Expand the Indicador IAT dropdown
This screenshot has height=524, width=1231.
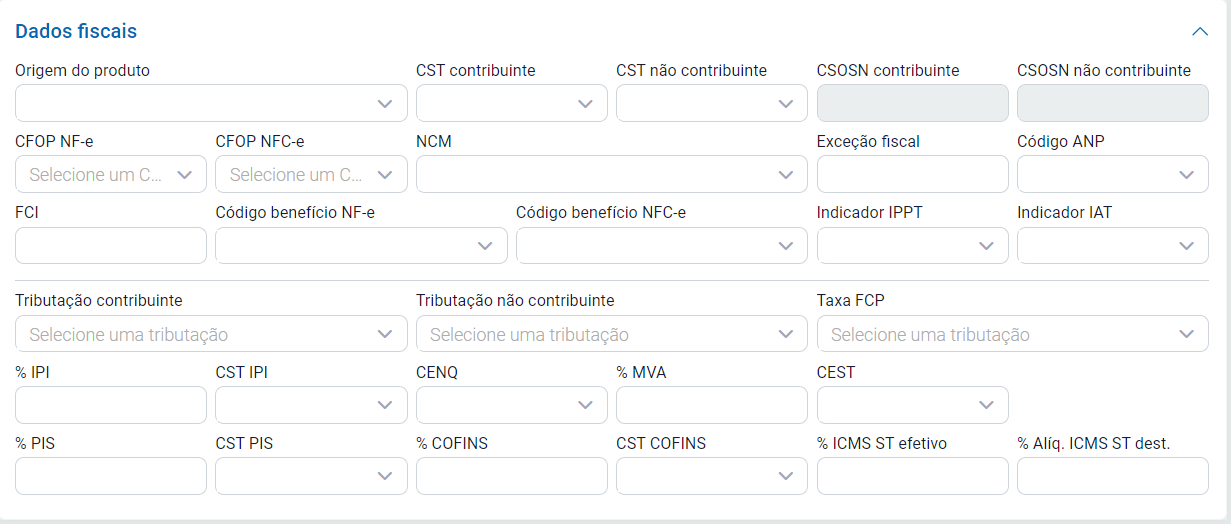(1112, 245)
